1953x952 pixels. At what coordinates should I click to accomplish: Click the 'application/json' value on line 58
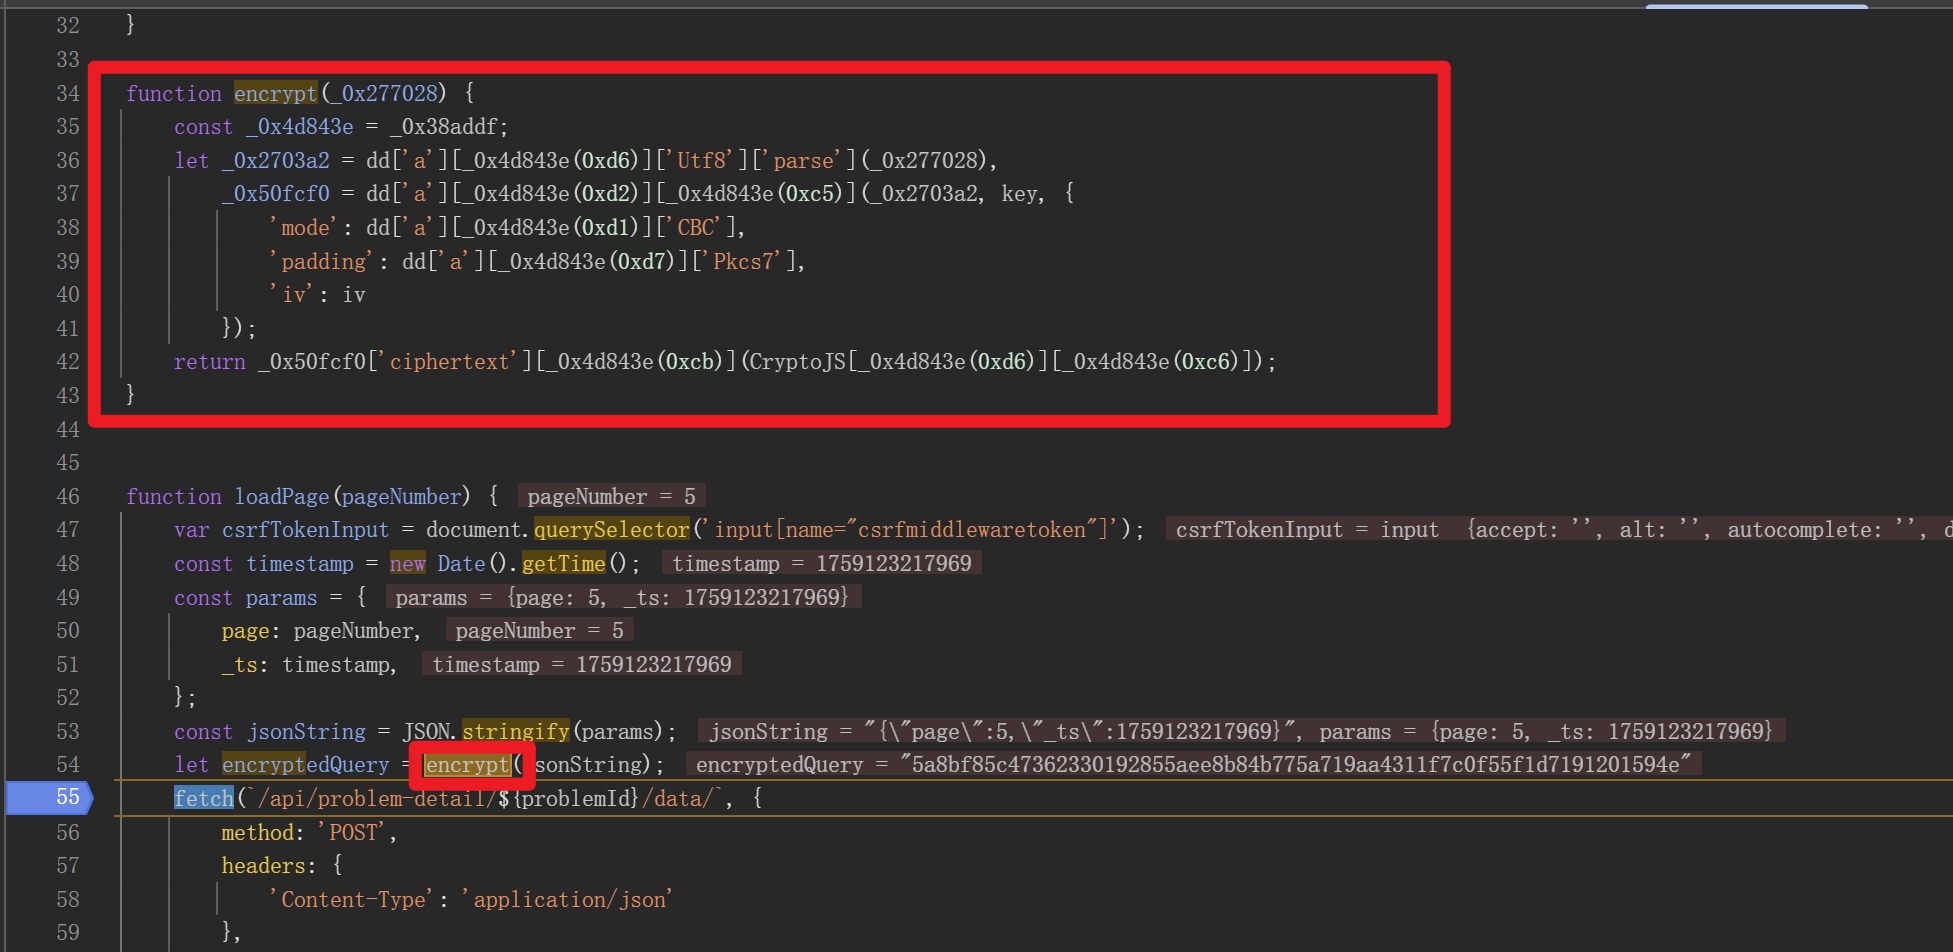(567, 899)
